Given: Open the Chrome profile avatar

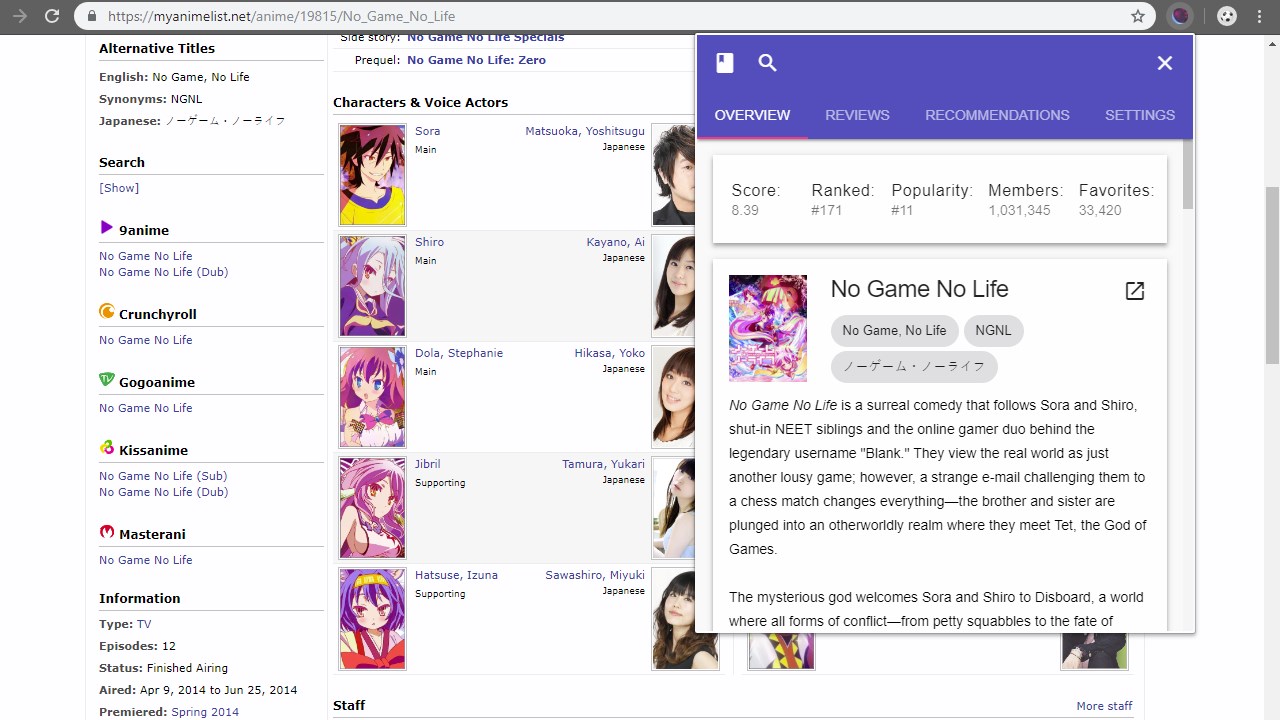Looking at the screenshot, I should tap(1227, 16).
